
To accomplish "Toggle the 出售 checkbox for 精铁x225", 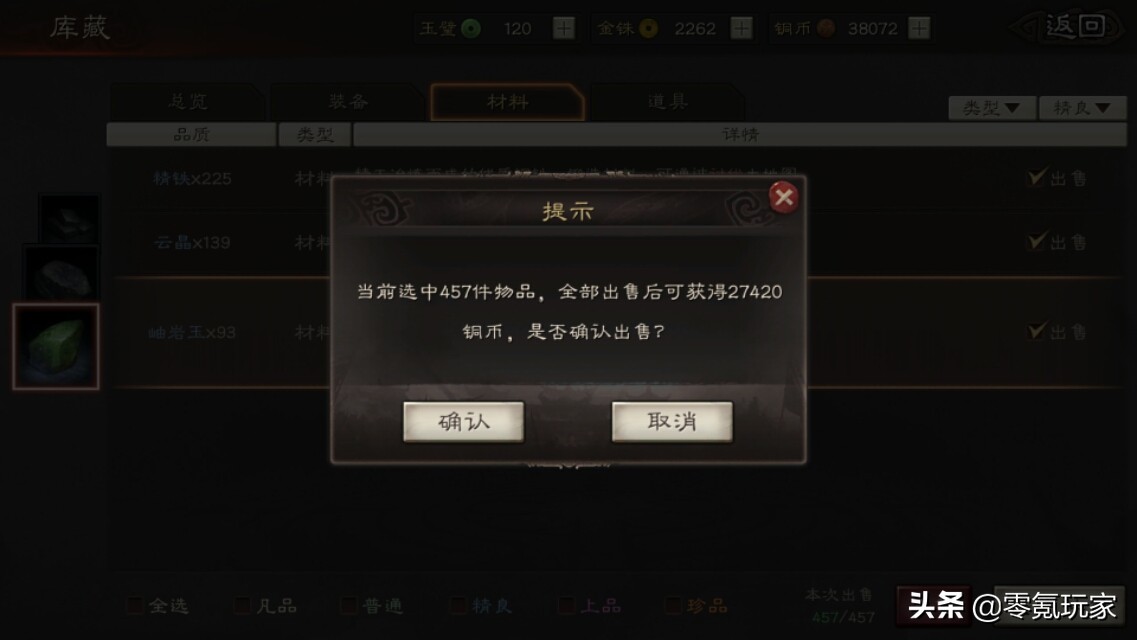I will click(1038, 177).
